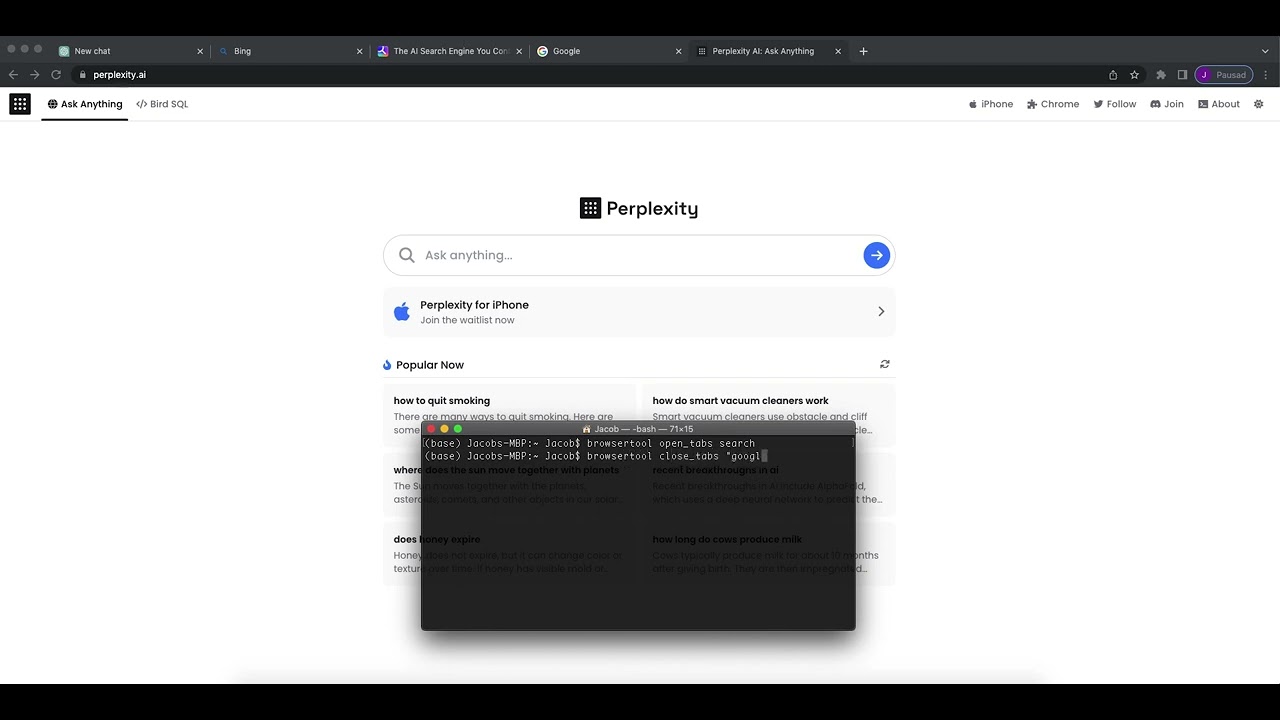
Task: Click the share page icon in the address bar
Action: [x=1113, y=75]
